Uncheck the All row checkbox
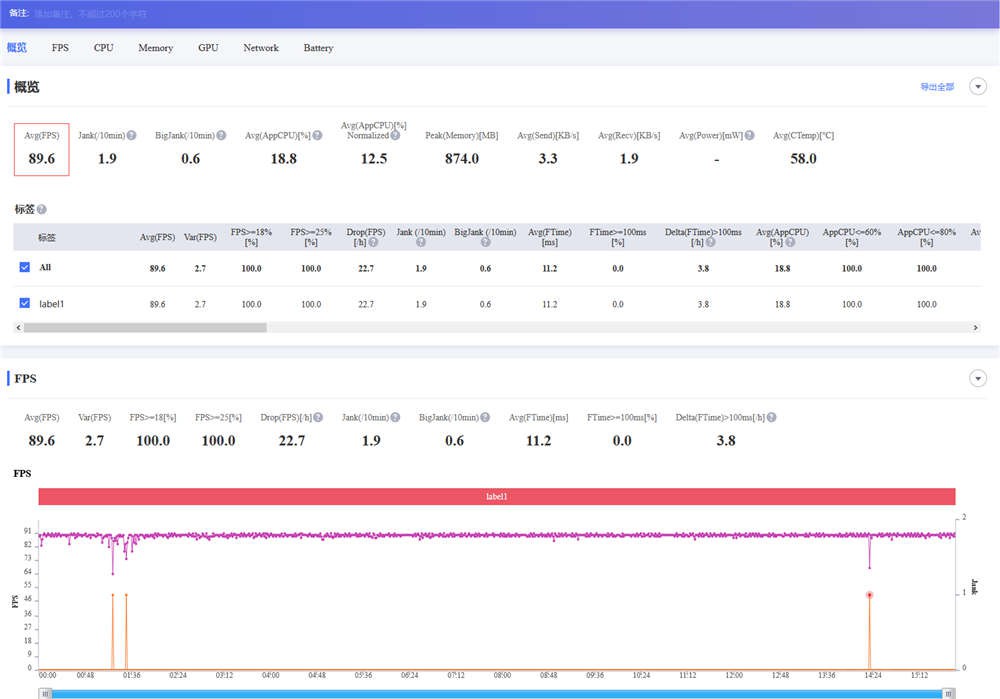The width and height of the screenshot is (1000, 699). pyautogui.click(x=25, y=267)
